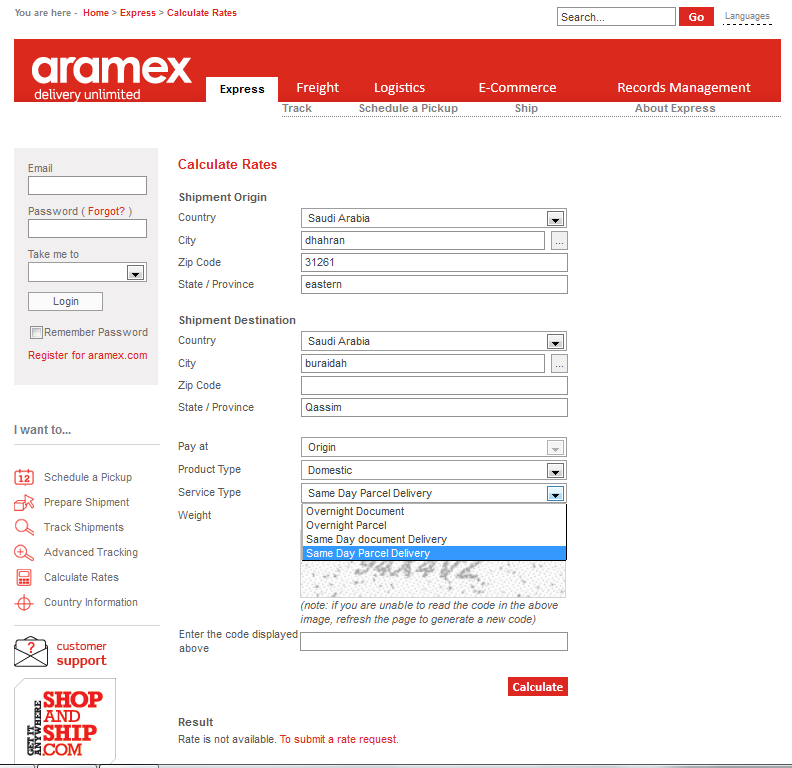
Task: Open the Product Type dropdown
Action: pyautogui.click(x=555, y=471)
